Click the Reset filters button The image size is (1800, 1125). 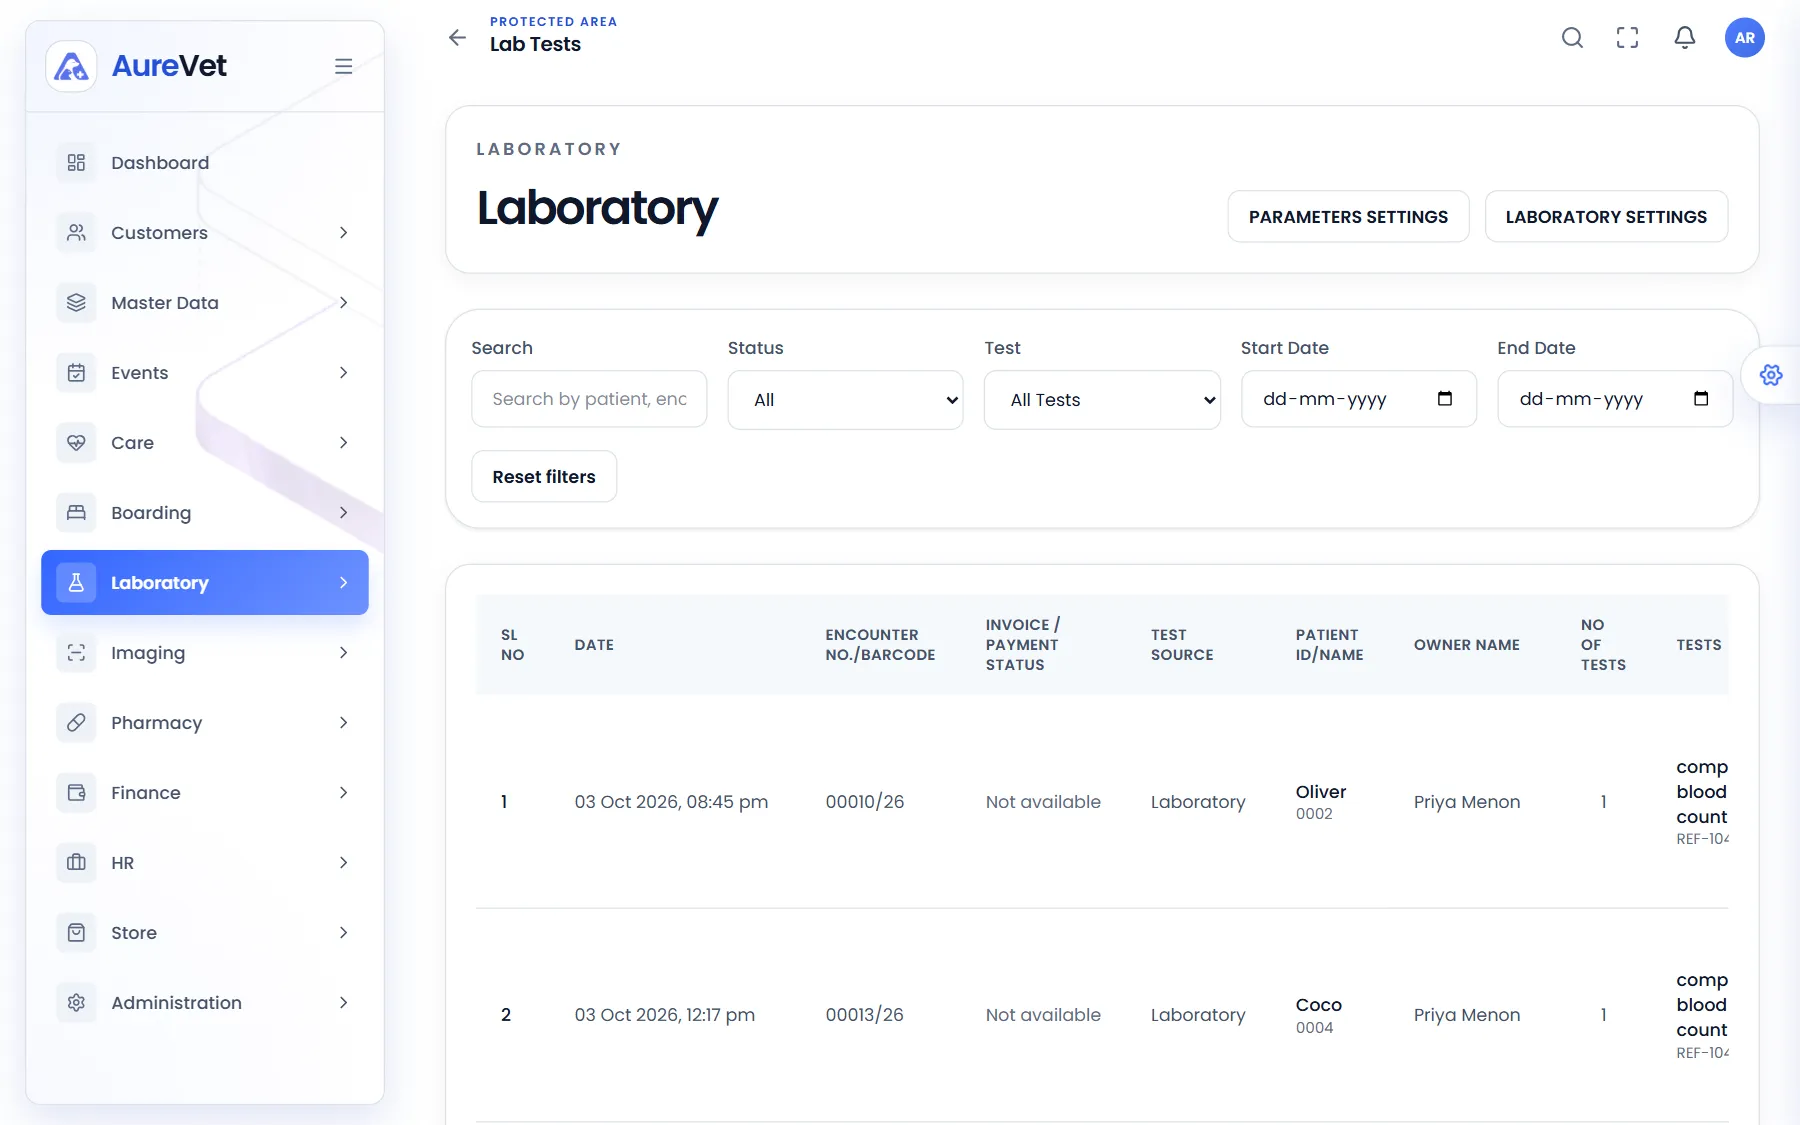click(x=544, y=477)
